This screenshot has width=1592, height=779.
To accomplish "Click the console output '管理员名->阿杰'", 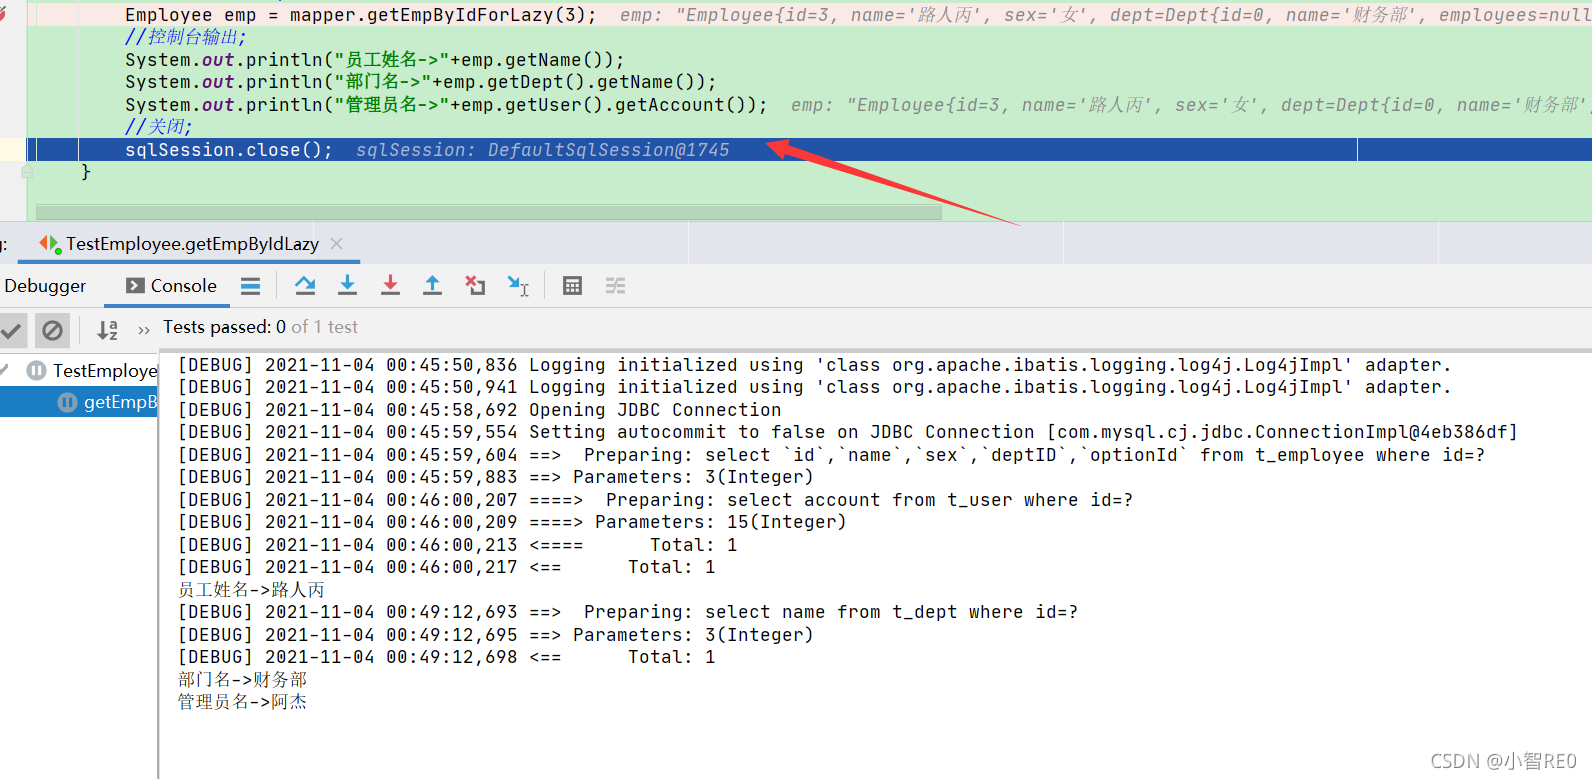I will (x=242, y=702).
